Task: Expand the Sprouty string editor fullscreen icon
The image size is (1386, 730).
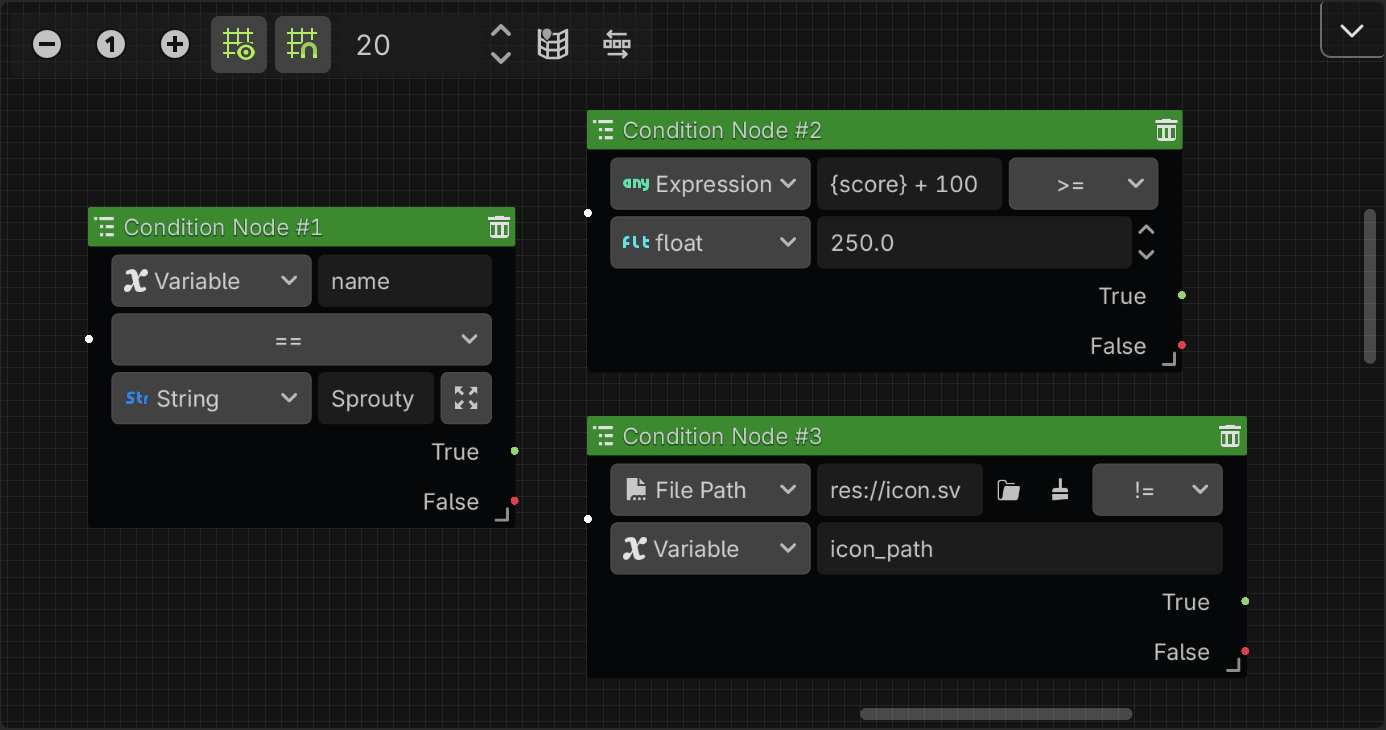Action: (466, 398)
